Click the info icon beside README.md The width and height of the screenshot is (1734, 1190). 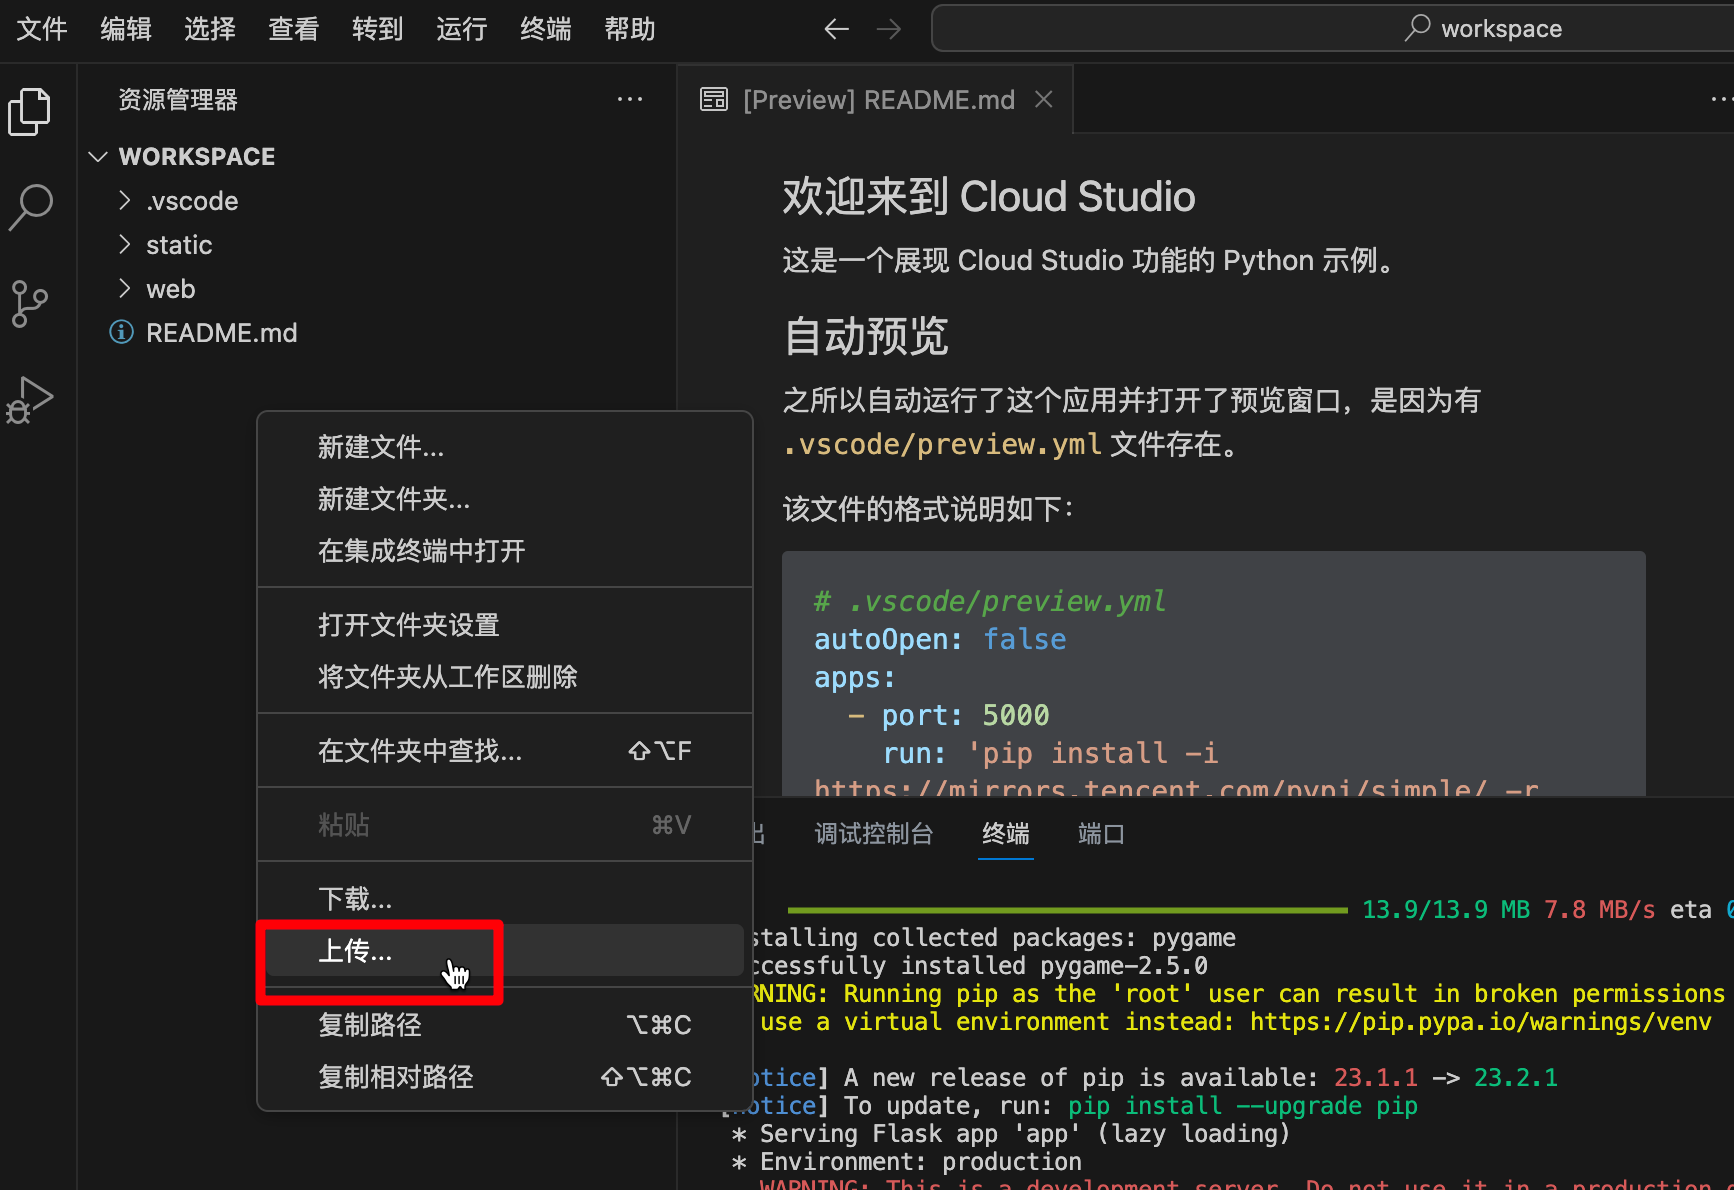click(121, 332)
